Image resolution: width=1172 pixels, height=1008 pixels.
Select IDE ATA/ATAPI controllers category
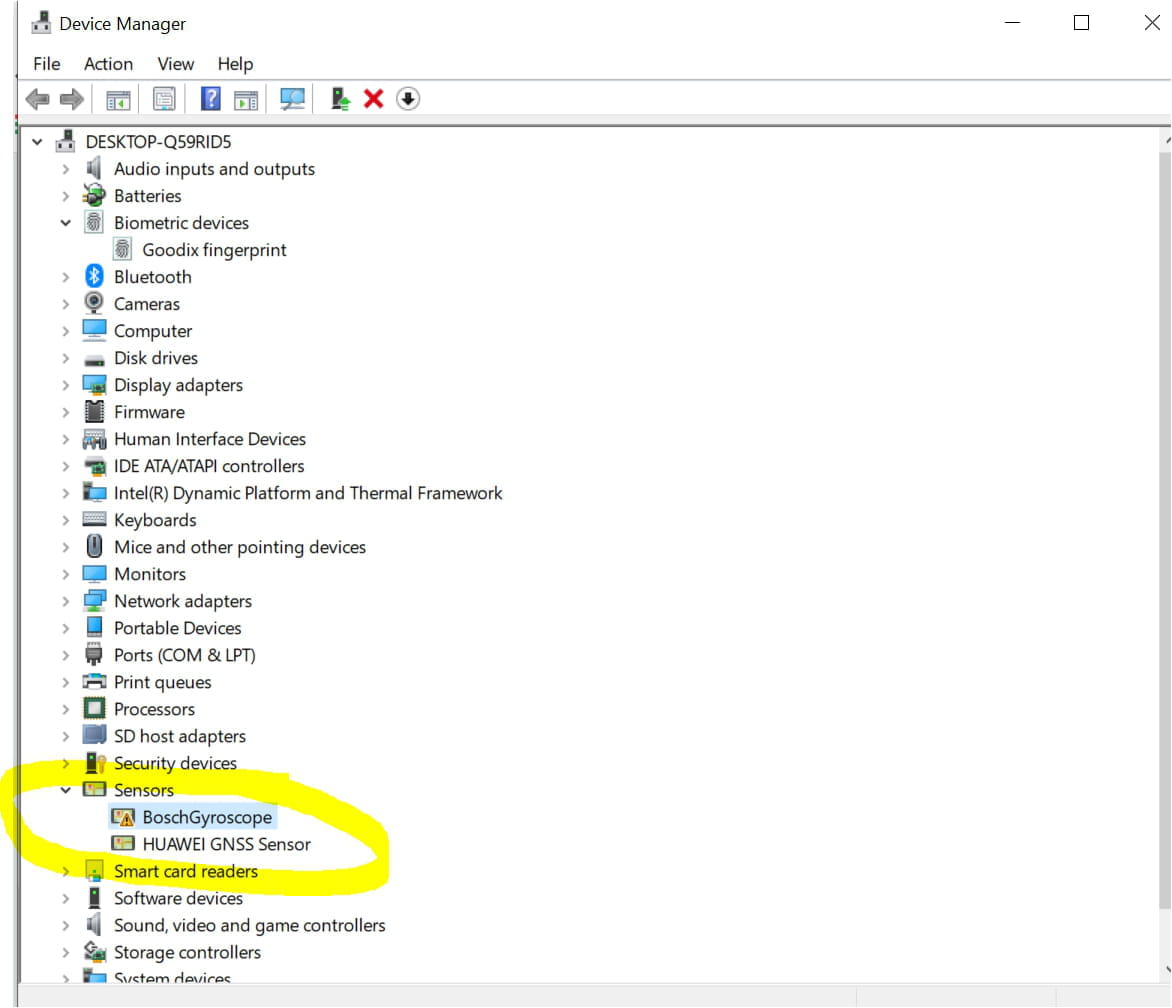[x=209, y=466]
